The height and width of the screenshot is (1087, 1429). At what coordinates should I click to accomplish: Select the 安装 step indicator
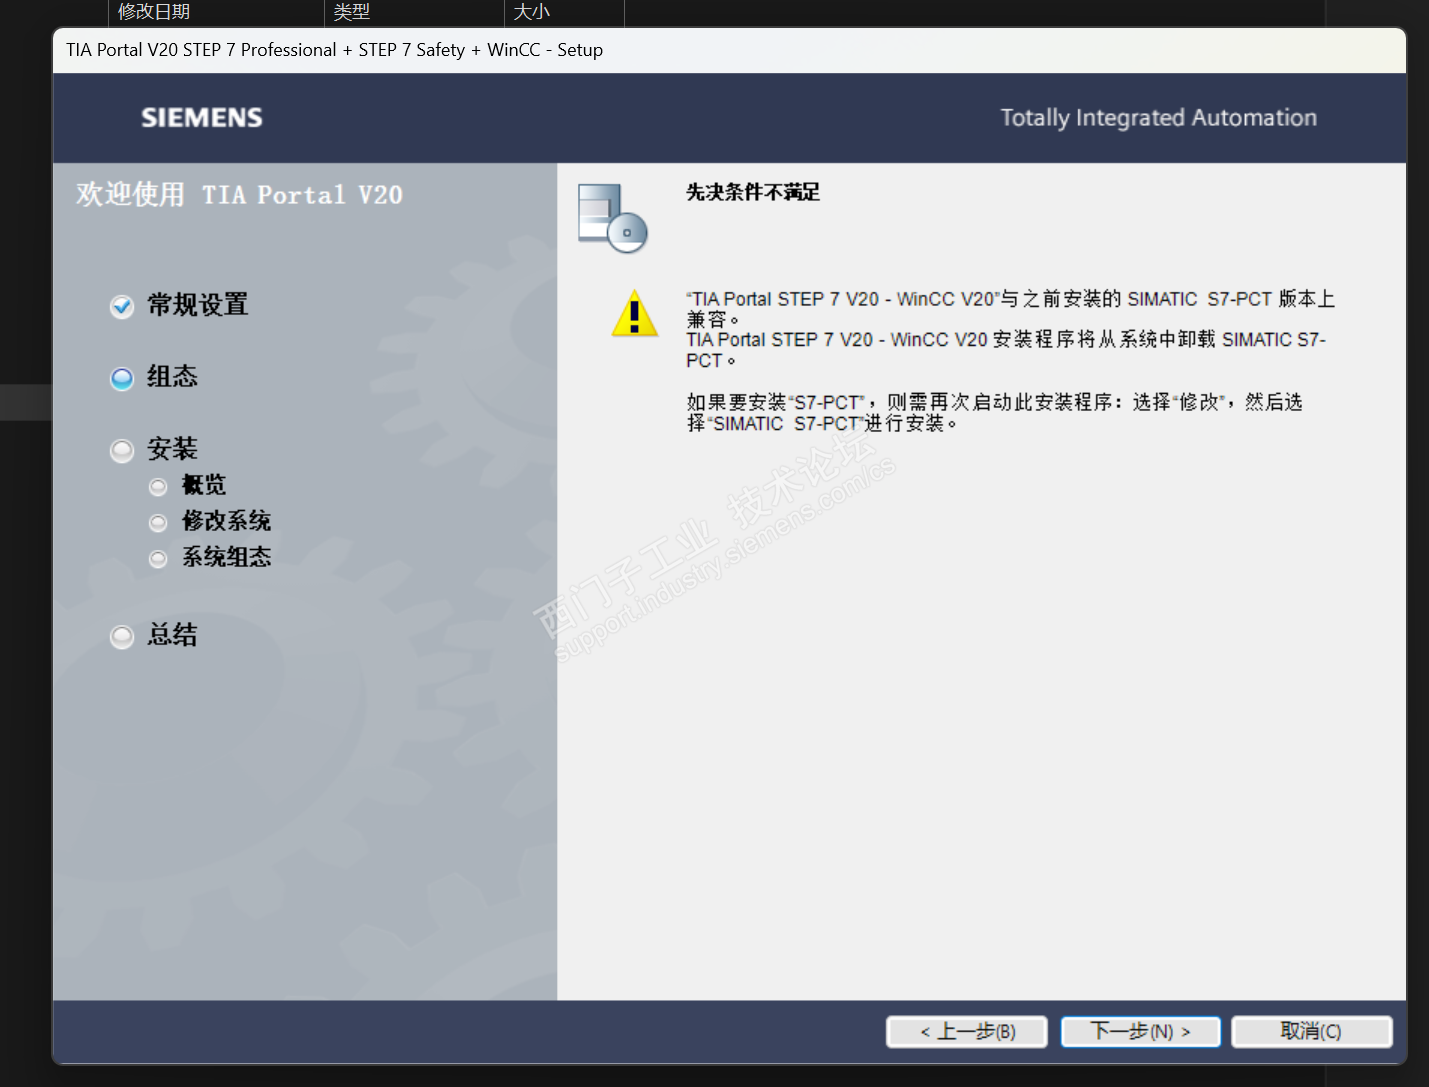click(x=122, y=451)
